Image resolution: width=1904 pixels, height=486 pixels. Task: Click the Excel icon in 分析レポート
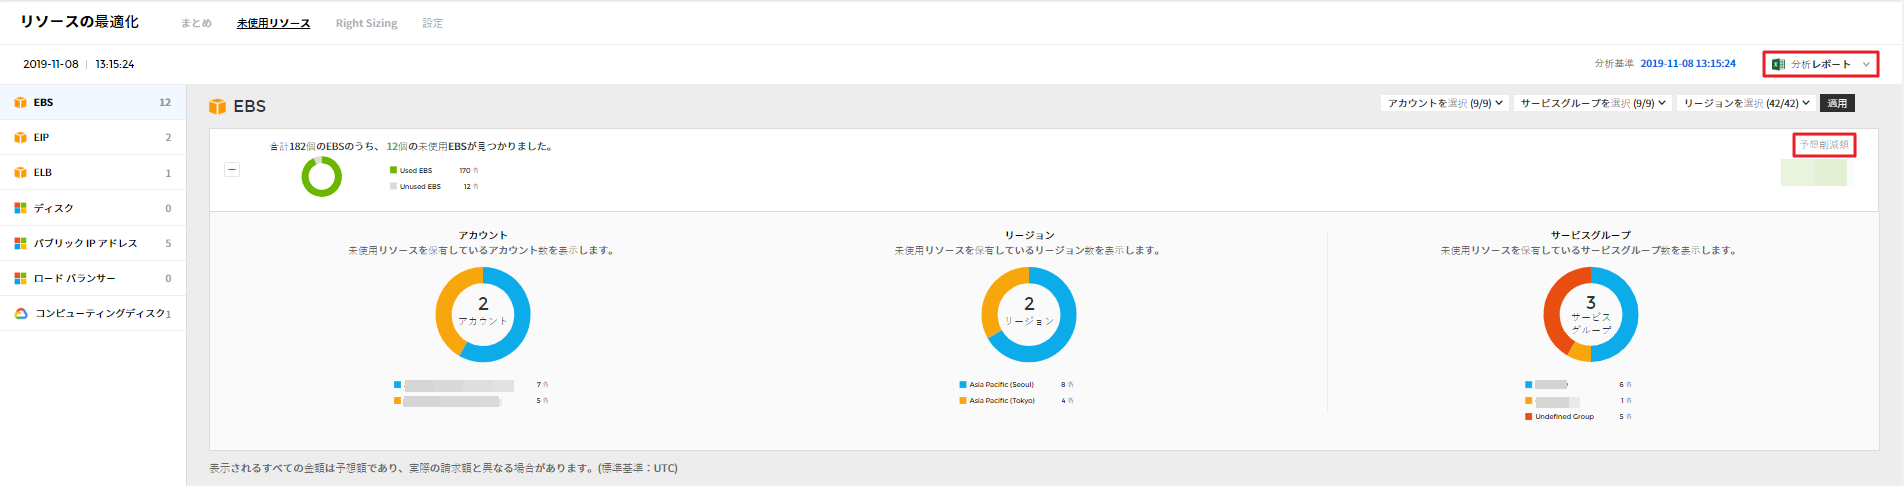click(1778, 64)
